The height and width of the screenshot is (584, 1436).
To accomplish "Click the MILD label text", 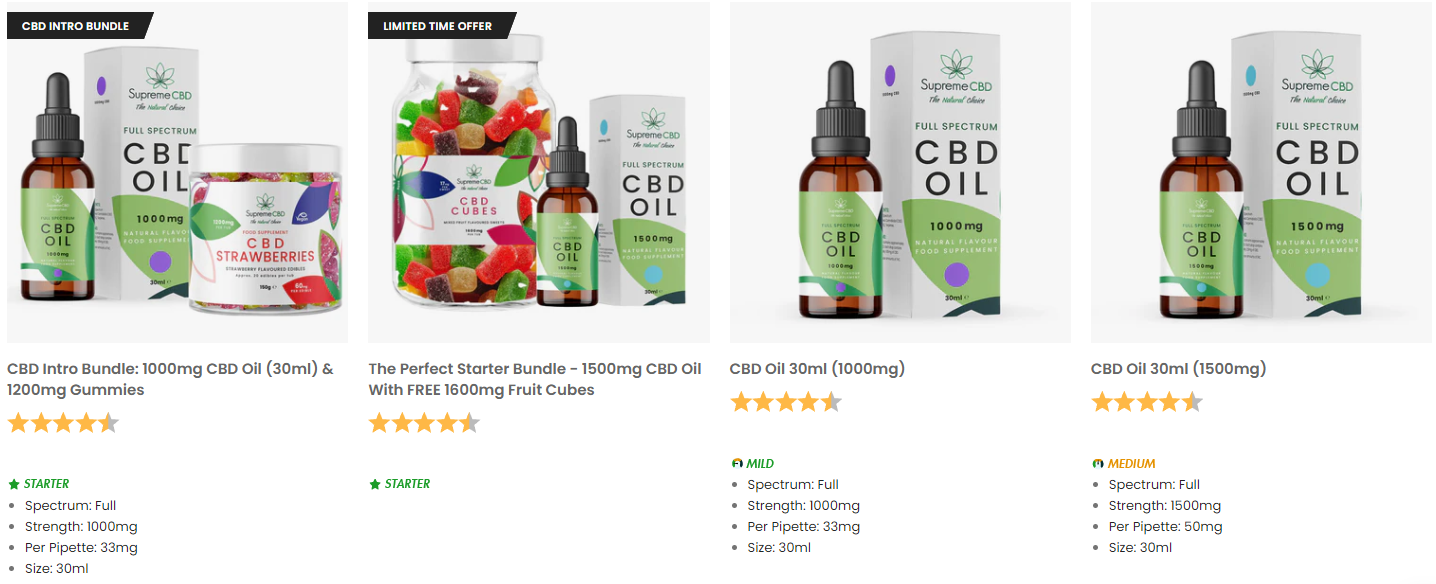I will tap(760, 464).
